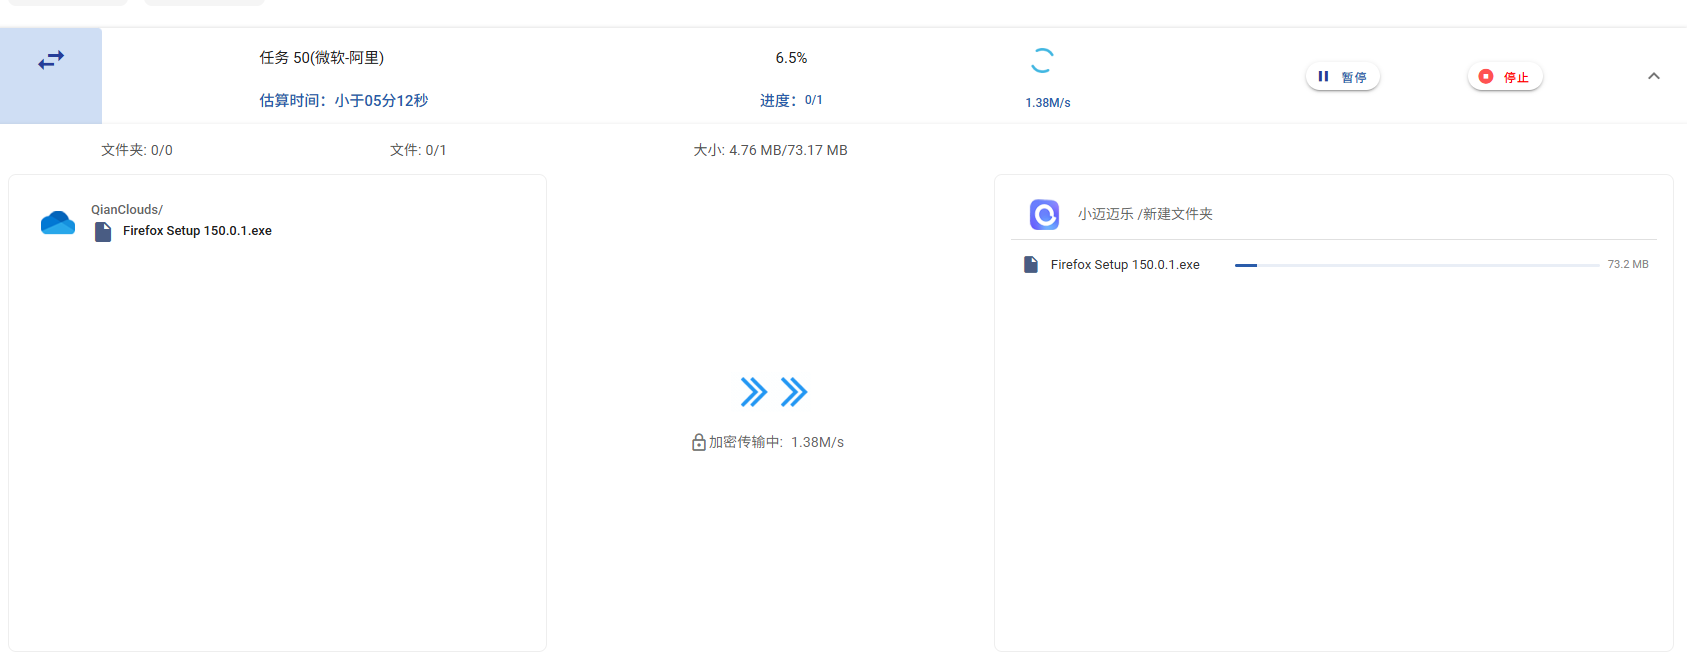Click the OneDrive cloud icon
This screenshot has height=668, width=1687.
pyautogui.click(x=58, y=222)
